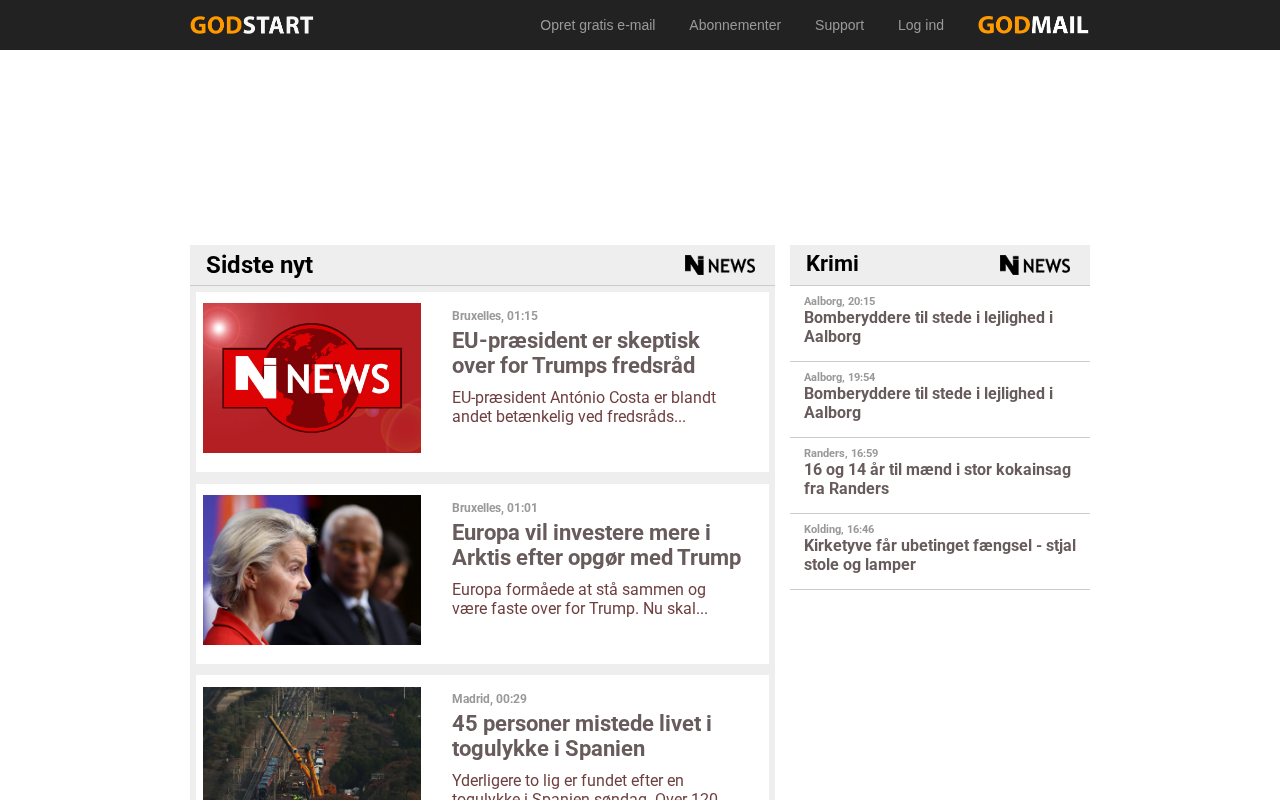Open the train accident crane thumbnail

[312, 743]
